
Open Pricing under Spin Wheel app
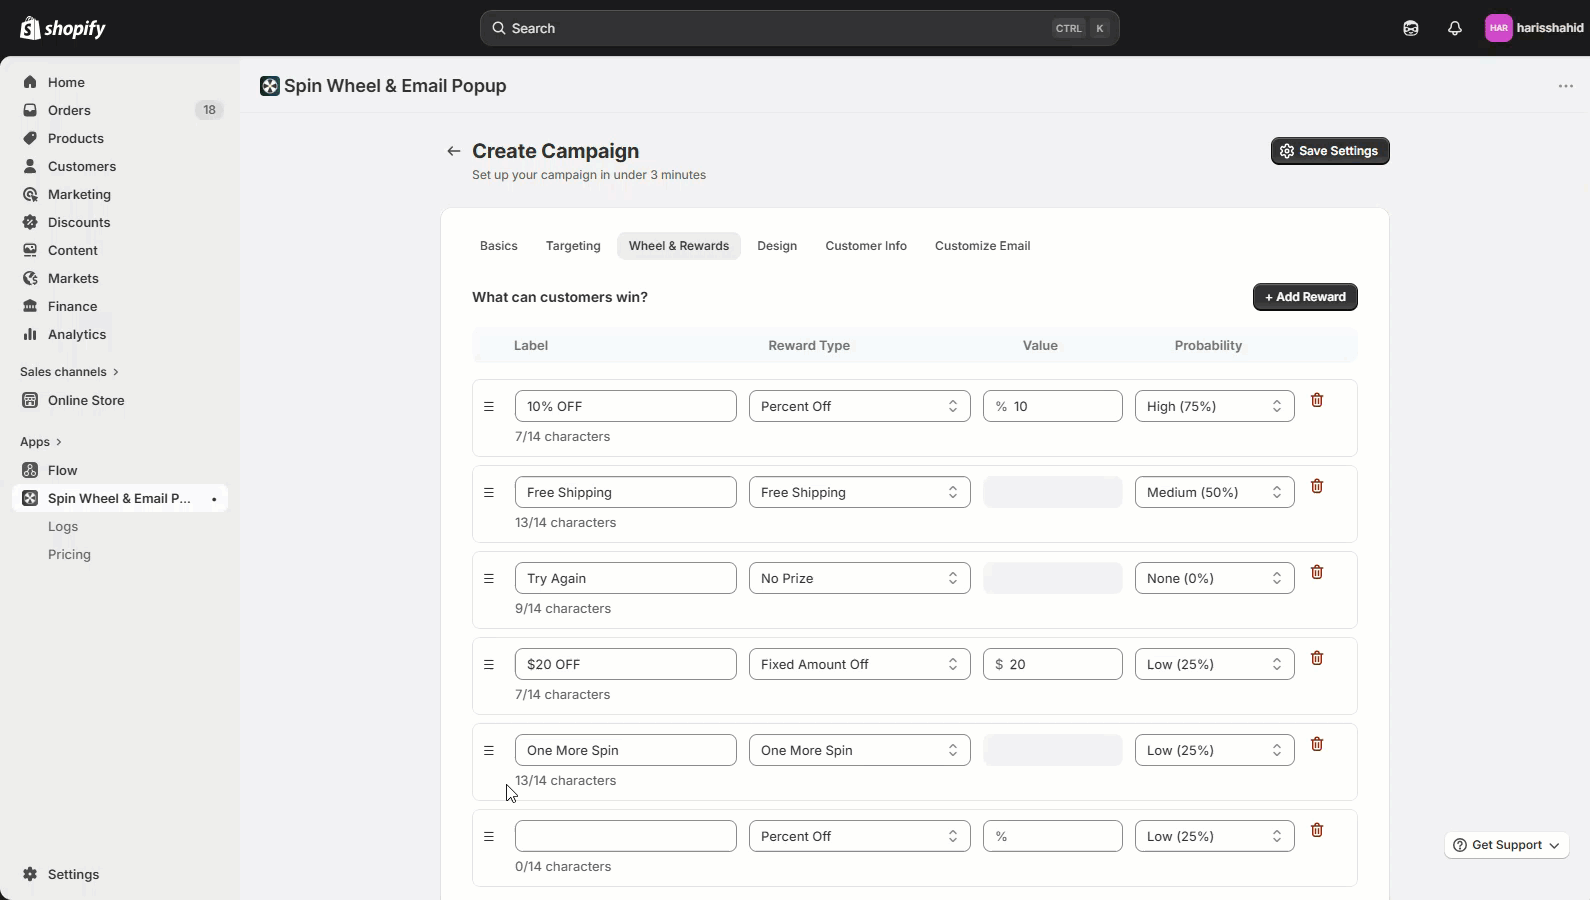coord(69,554)
